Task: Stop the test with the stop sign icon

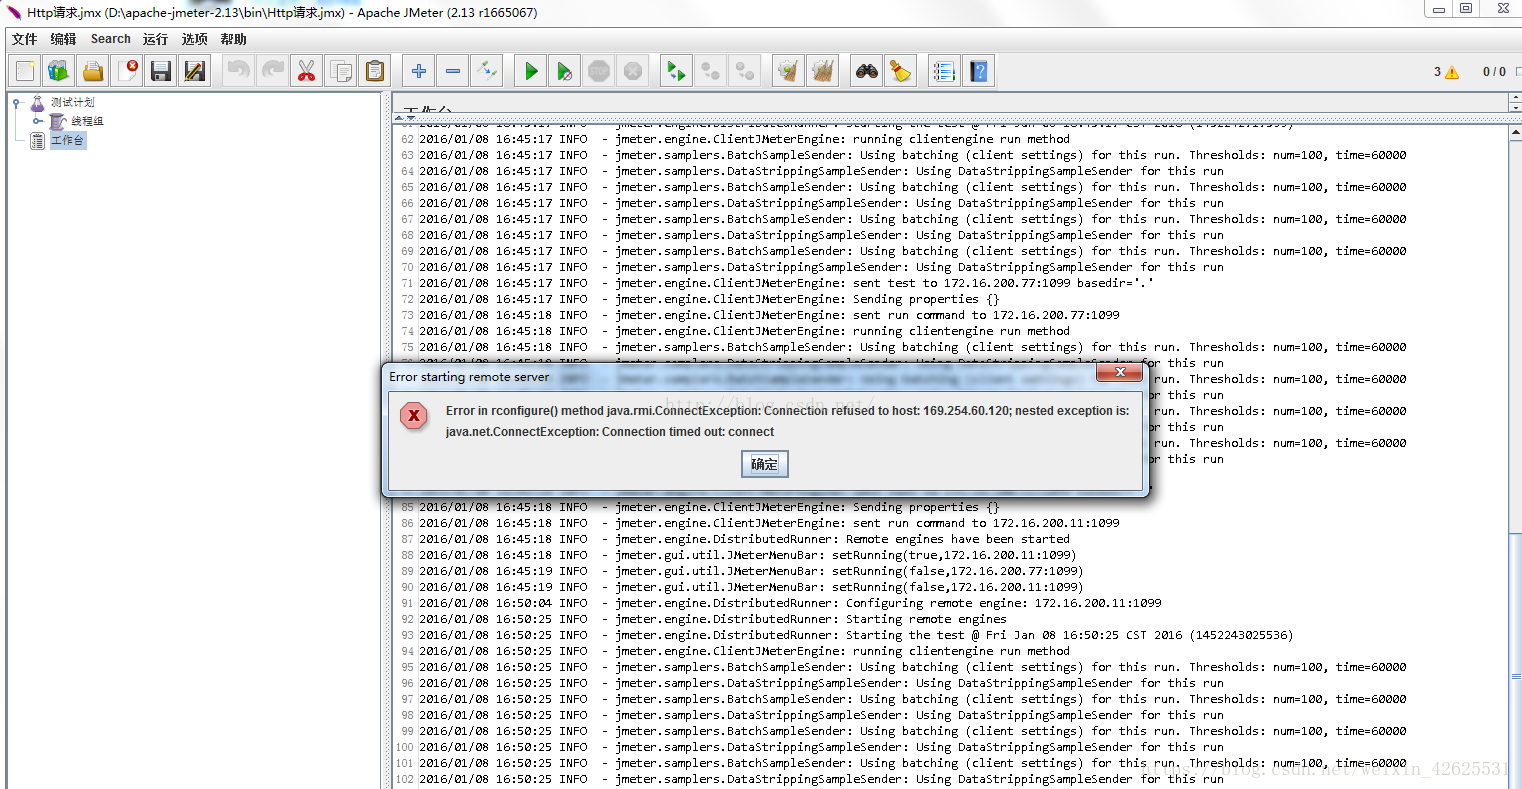Action: [599, 71]
